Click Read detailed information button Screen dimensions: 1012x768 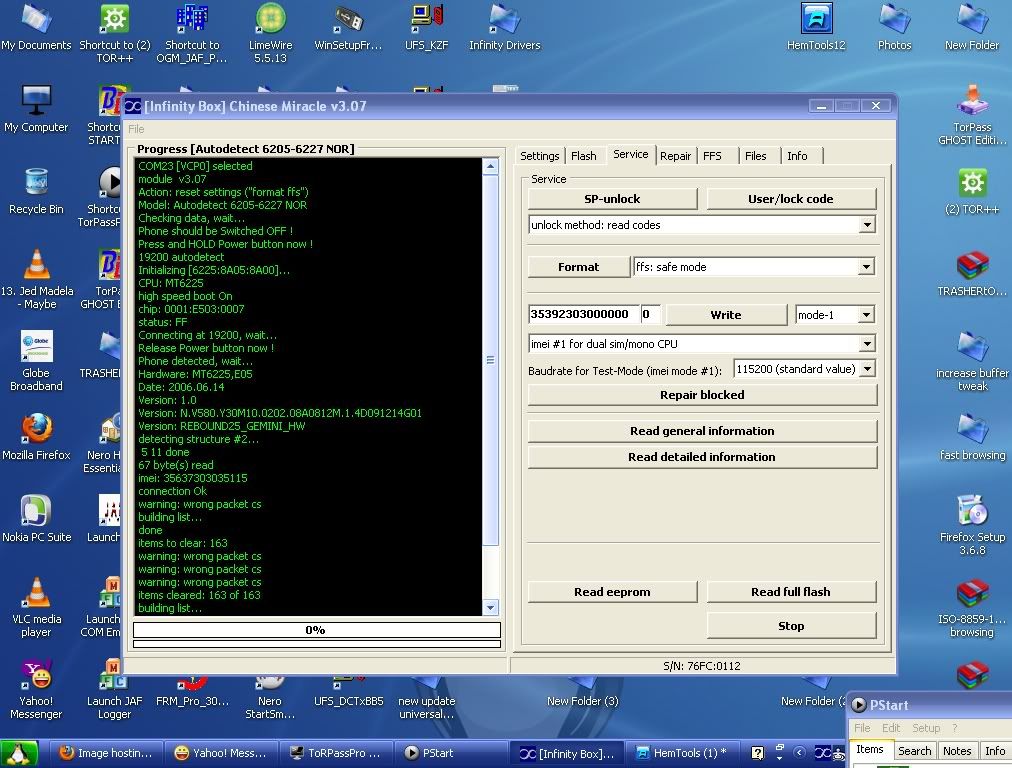[x=702, y=457]
